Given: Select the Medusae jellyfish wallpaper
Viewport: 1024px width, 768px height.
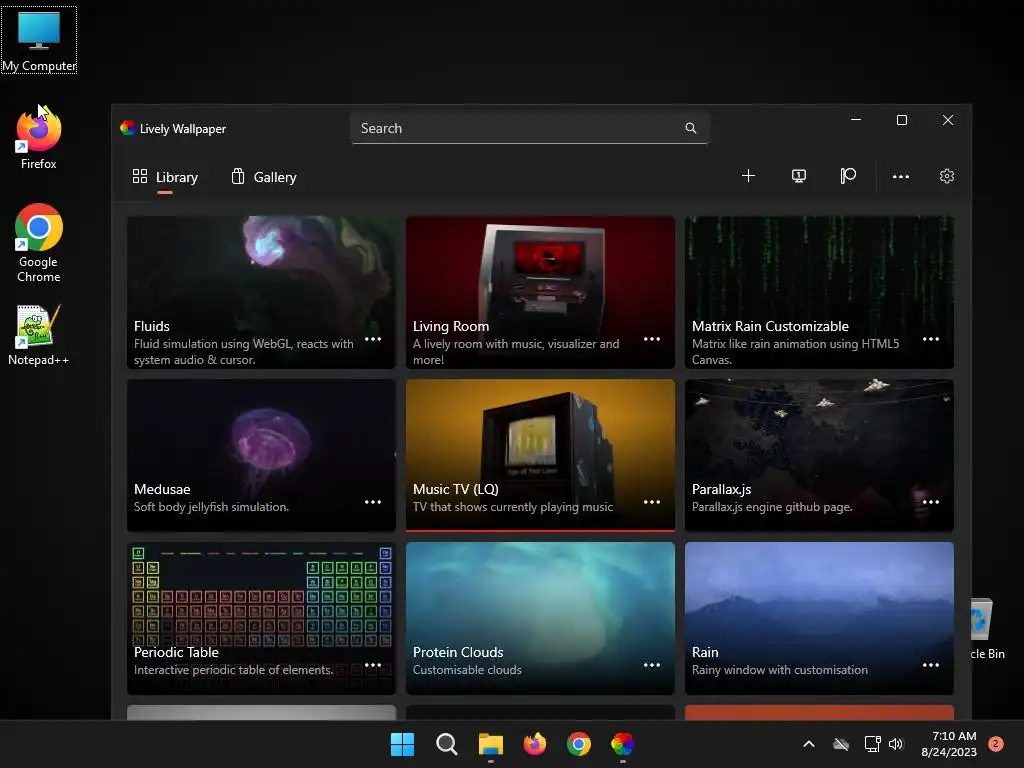Looking at the screenshot, I should (261, 455).
